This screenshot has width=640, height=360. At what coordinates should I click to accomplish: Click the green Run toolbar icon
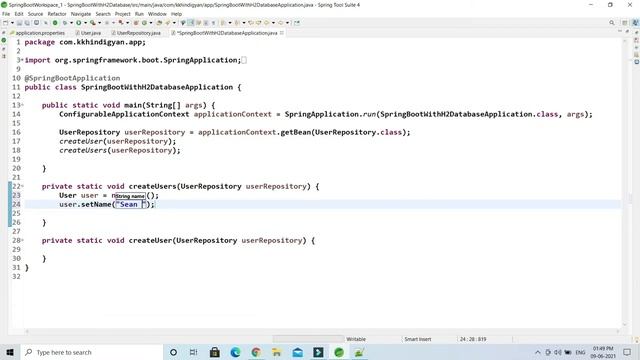point(79,23)
